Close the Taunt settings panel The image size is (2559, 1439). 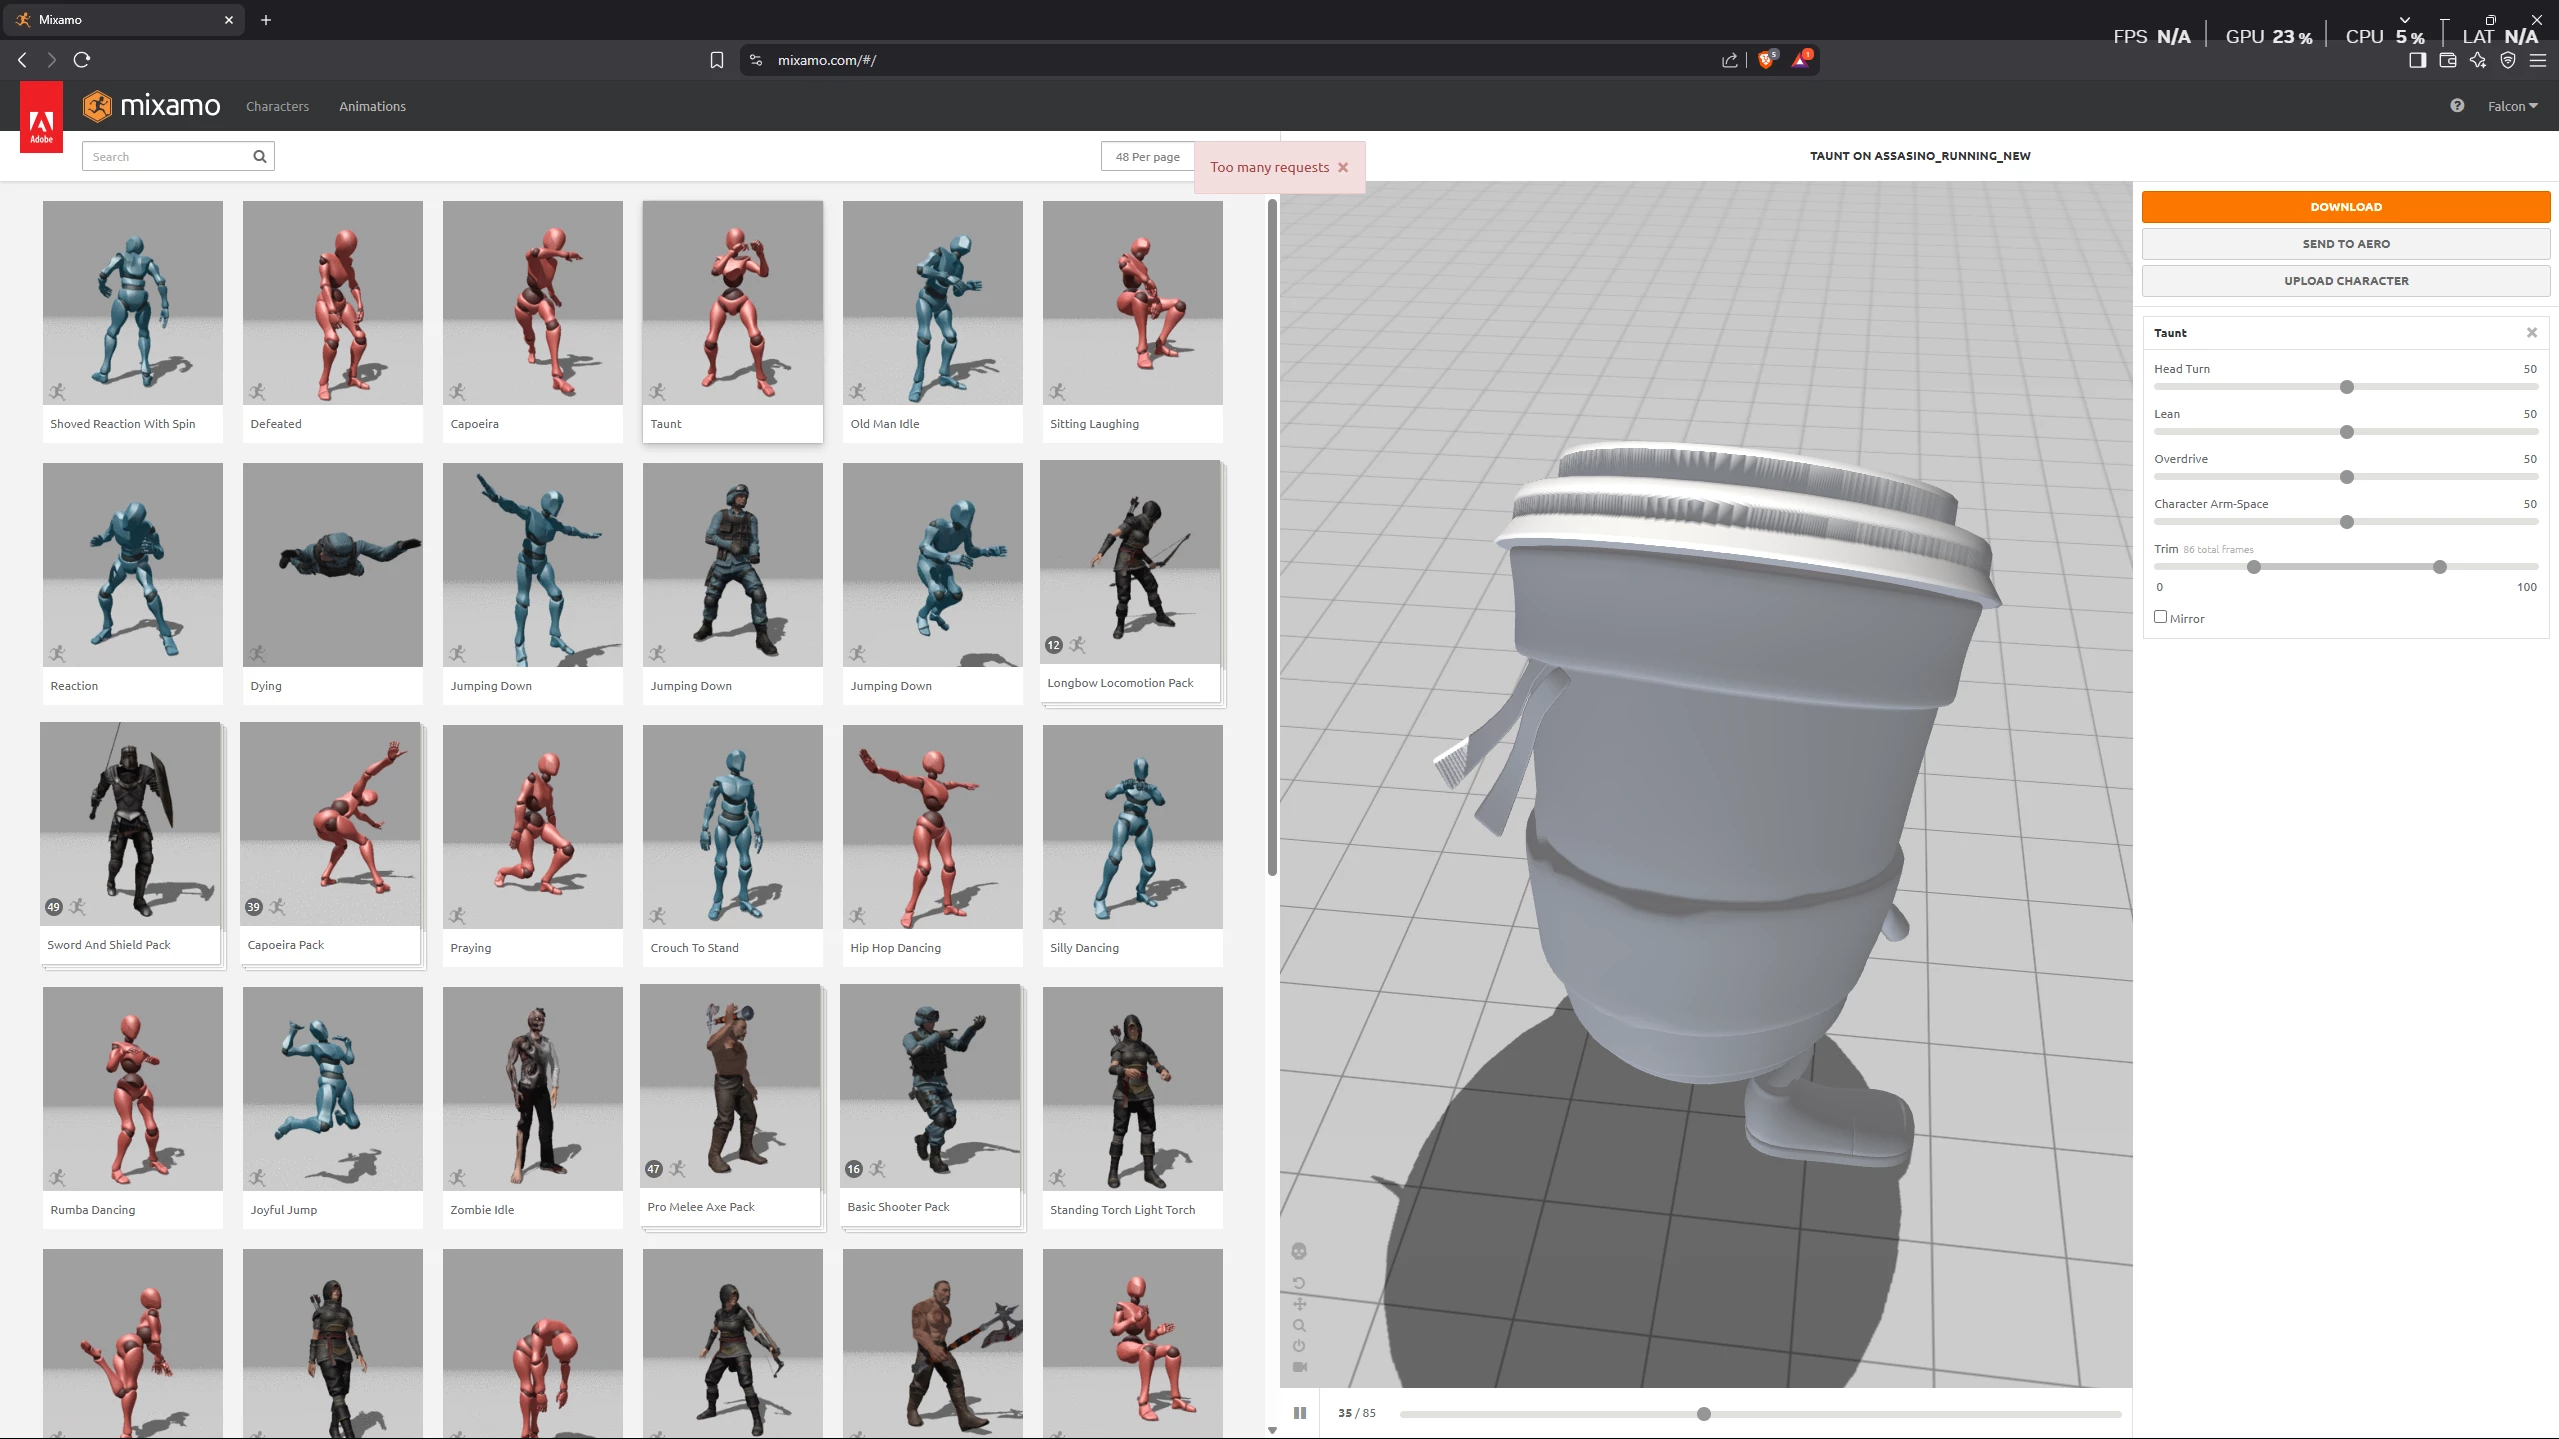pos(2531,333)
